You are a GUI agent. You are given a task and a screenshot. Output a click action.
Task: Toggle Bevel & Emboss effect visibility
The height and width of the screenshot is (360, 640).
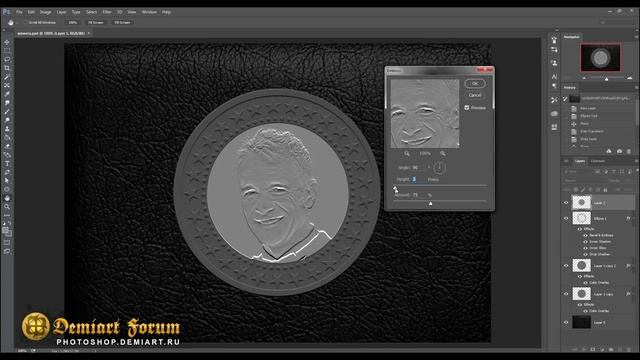[585, 235]
